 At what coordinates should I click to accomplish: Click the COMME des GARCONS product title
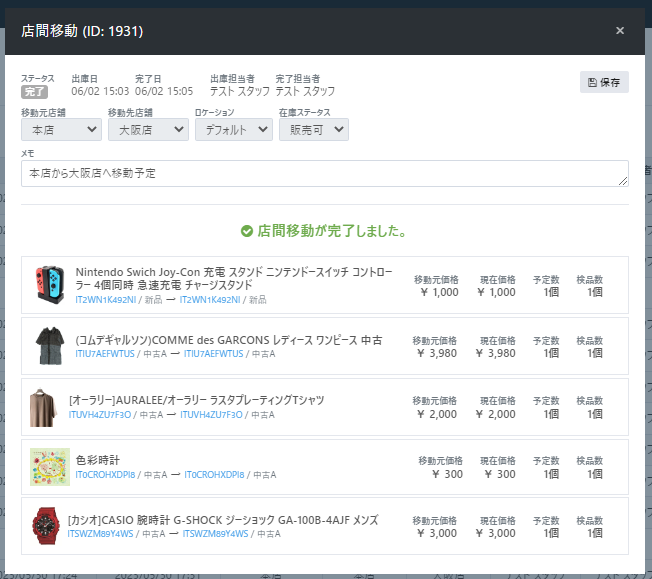click(x=229, y=340)
